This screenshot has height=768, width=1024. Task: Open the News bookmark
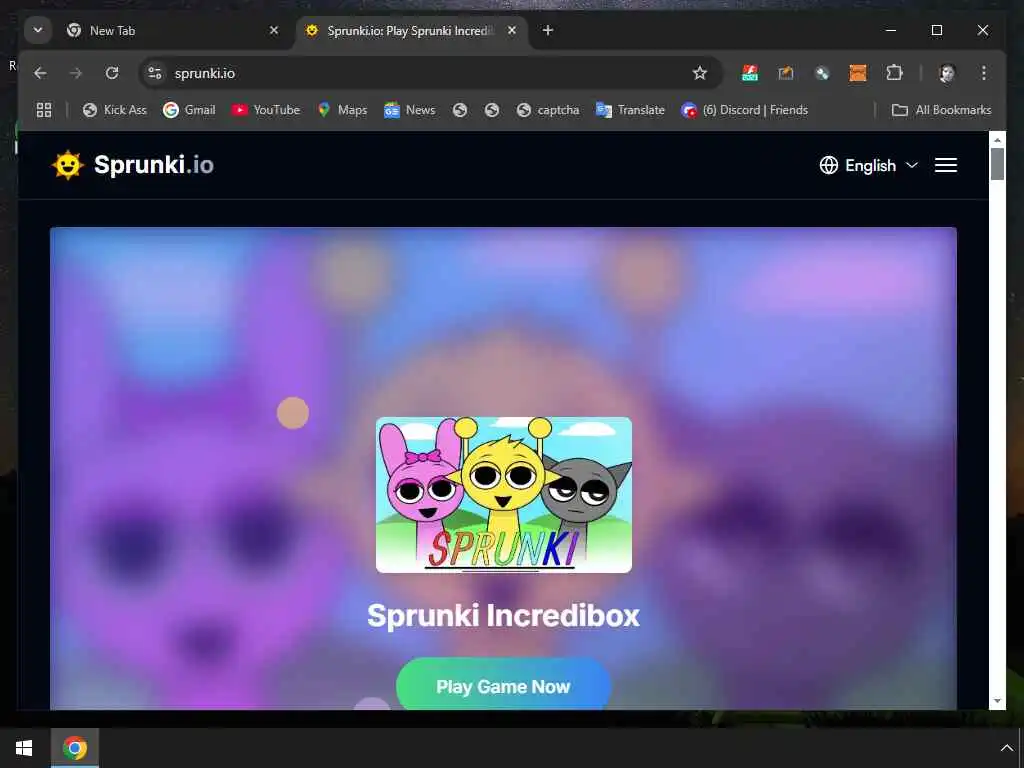tap(409, 110)
